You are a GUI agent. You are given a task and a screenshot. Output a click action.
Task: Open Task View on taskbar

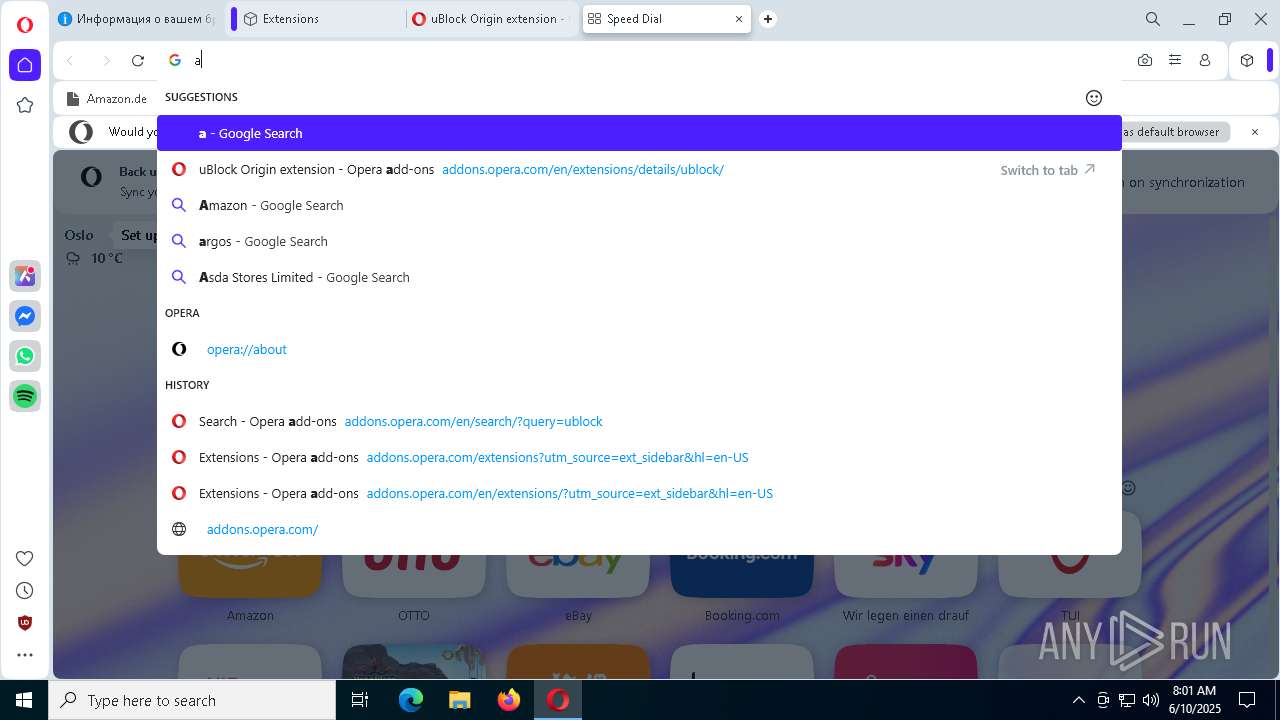360,700
